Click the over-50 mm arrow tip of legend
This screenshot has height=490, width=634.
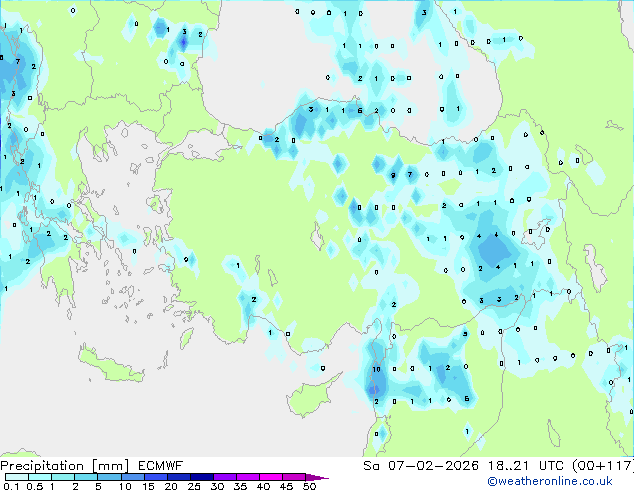(x=317, y=478)
